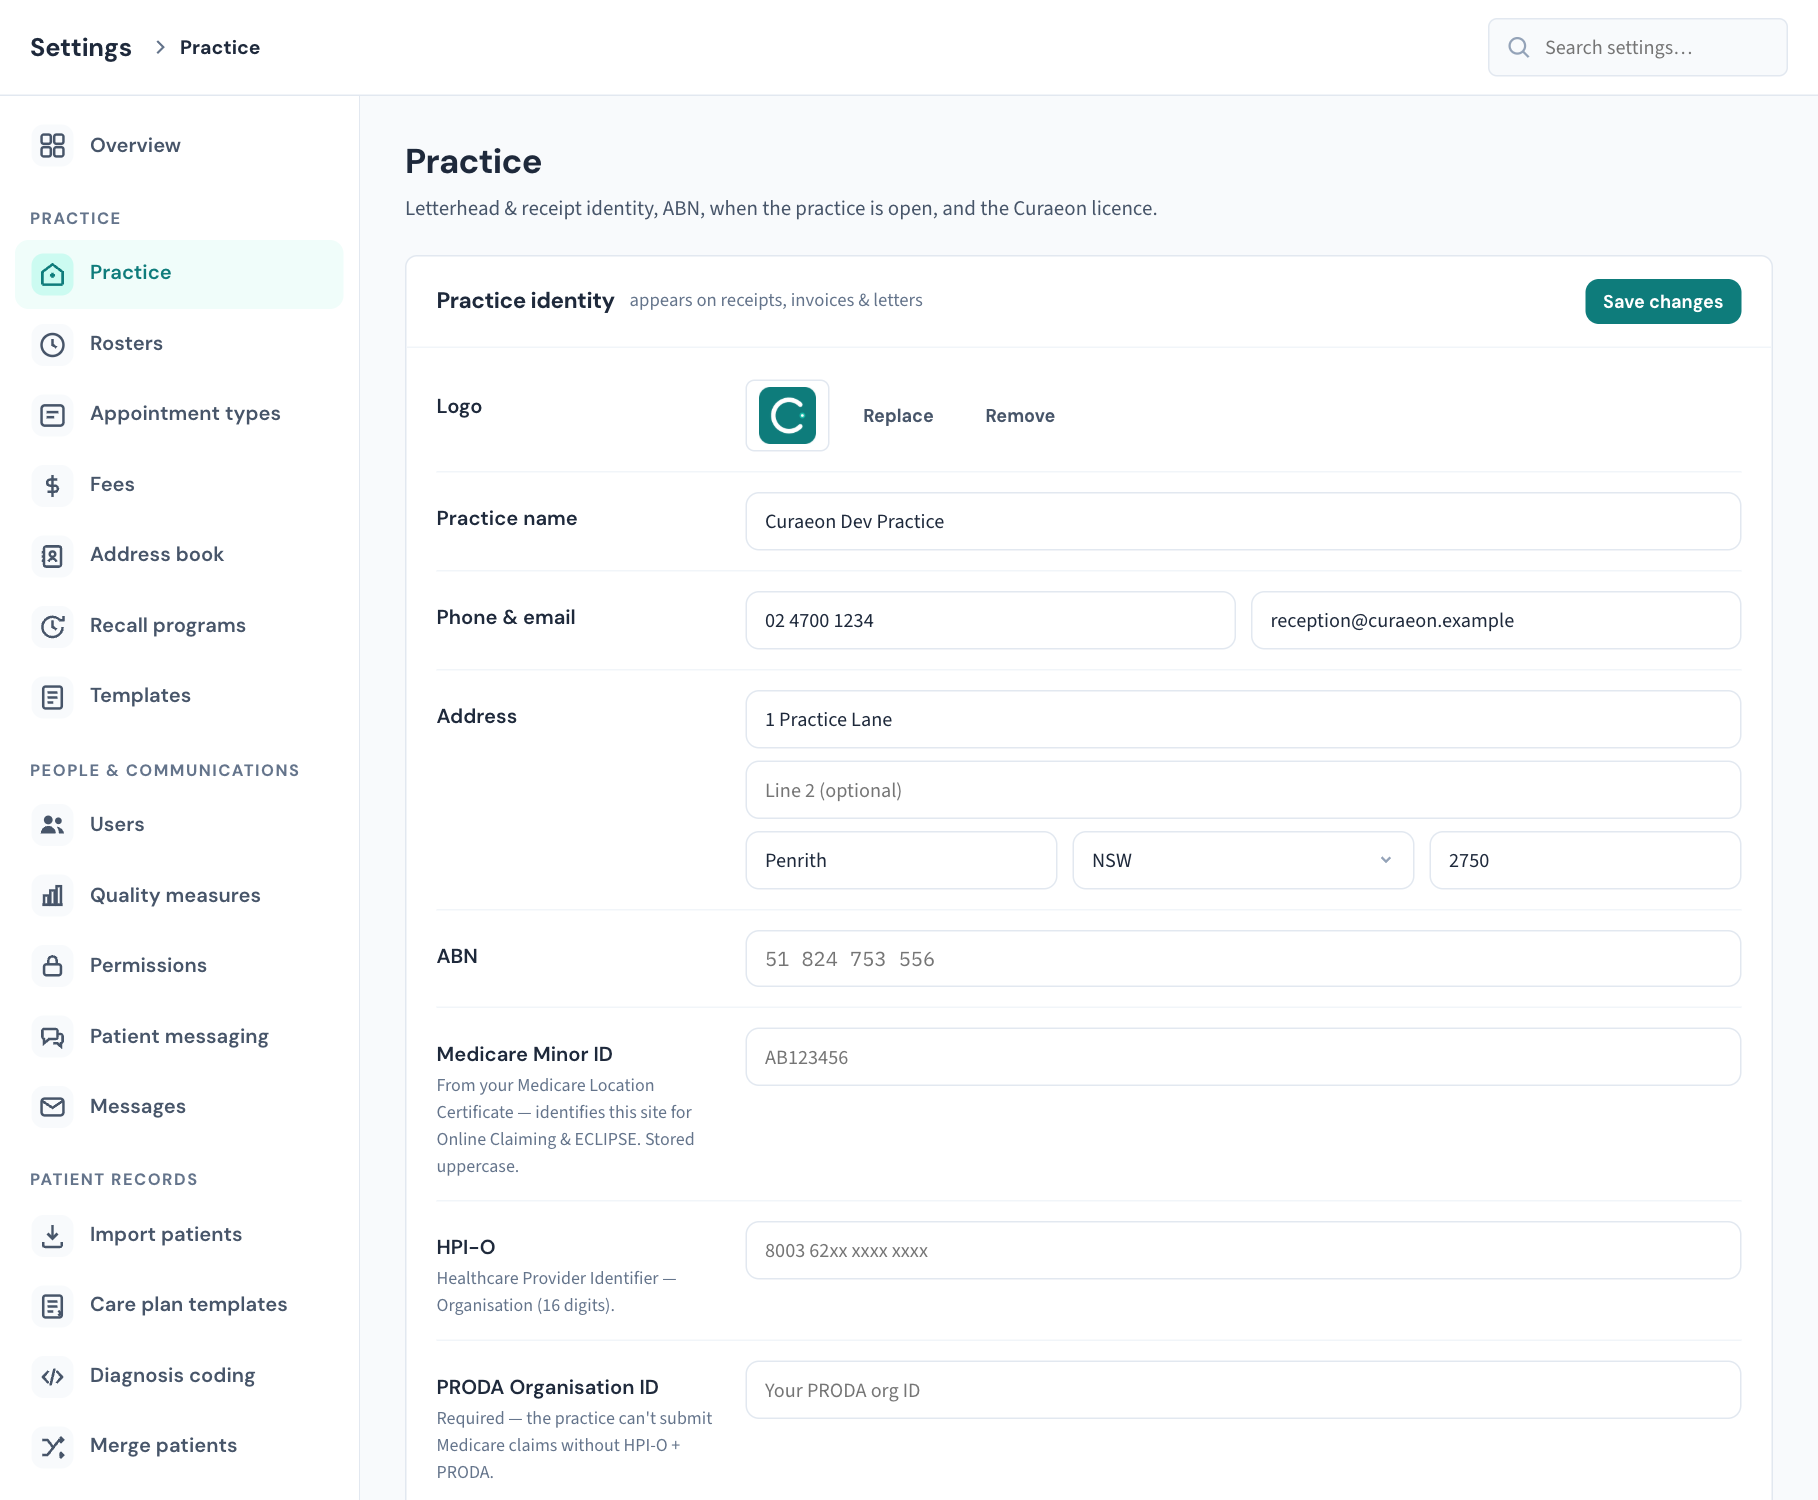
Task: Click the practice logo thumbnail
Action: click(787, 415)
